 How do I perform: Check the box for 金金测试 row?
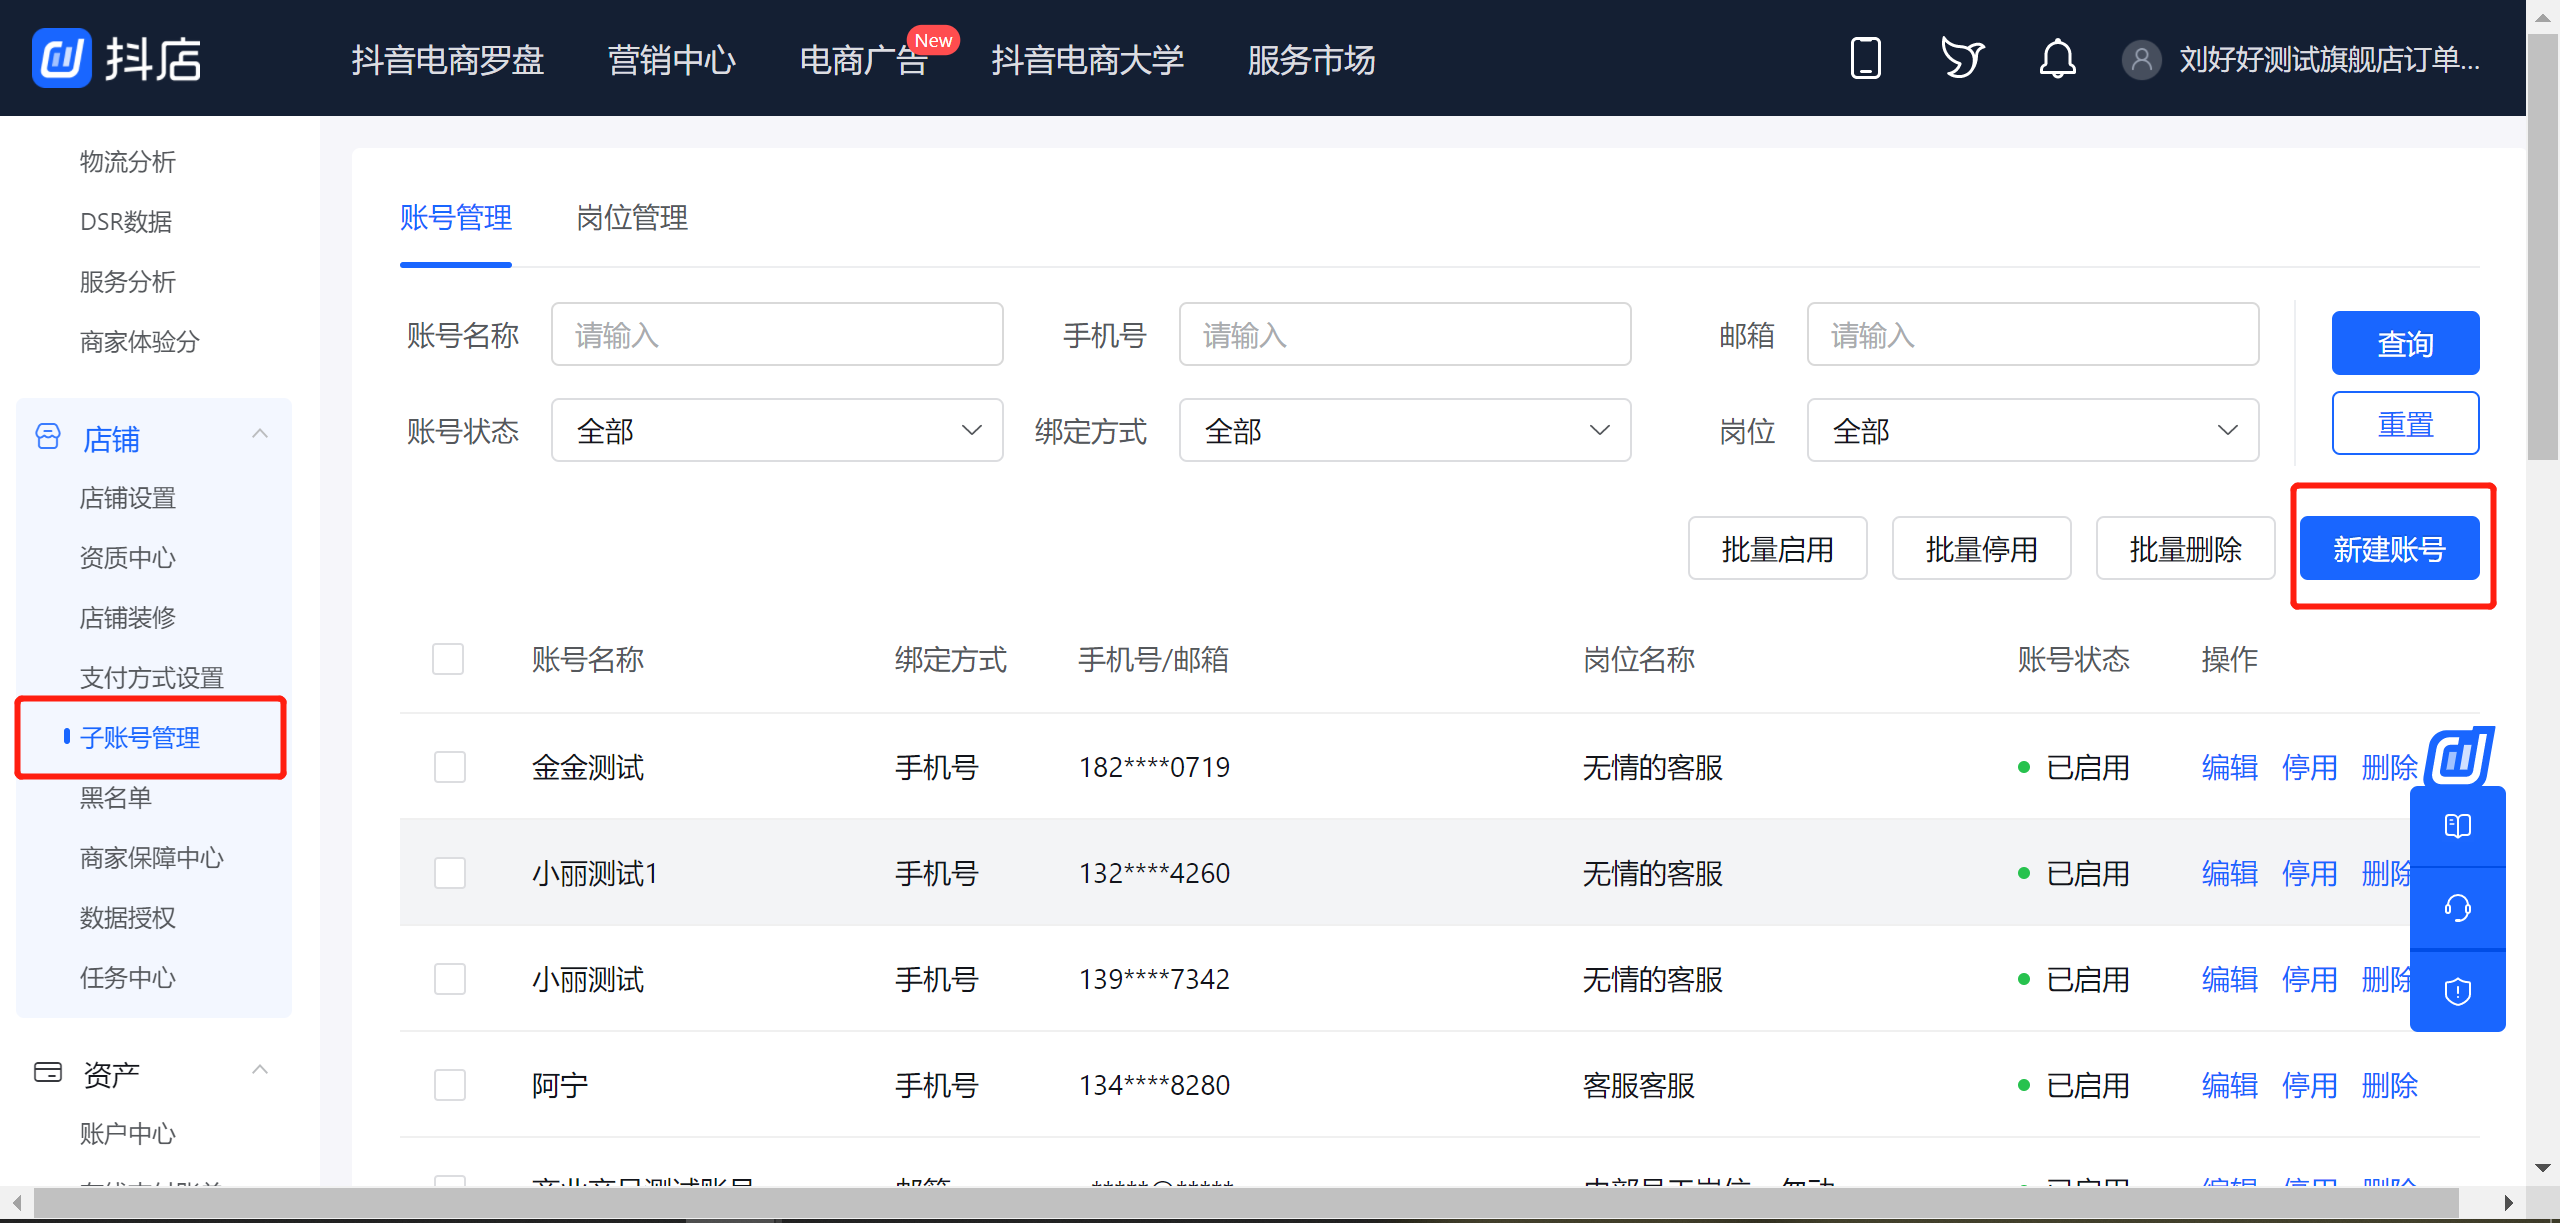point(450,767)
